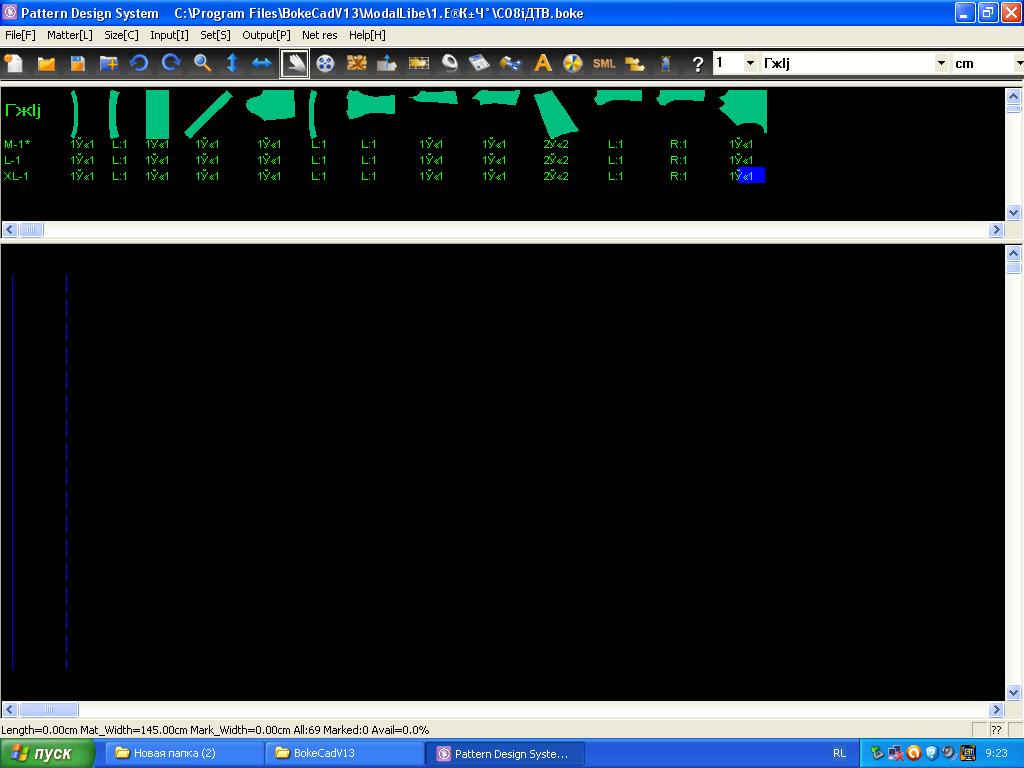This screenshot has width=1024, height=768.
Task: Click the green rectangle pattern piece thumbnail
Action: click(157, 114)
